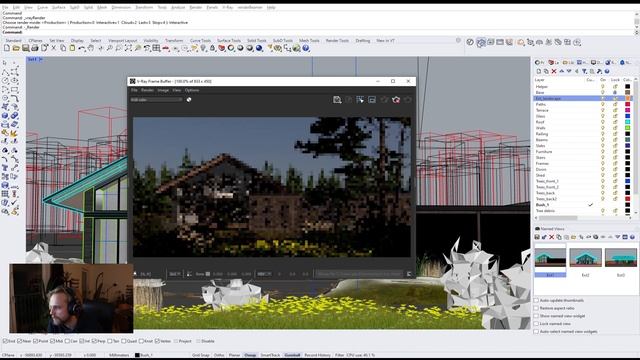Open the channel dropdown in Frame Buffer
Screen dimensions: 640x360
click(x=156, y=100)
